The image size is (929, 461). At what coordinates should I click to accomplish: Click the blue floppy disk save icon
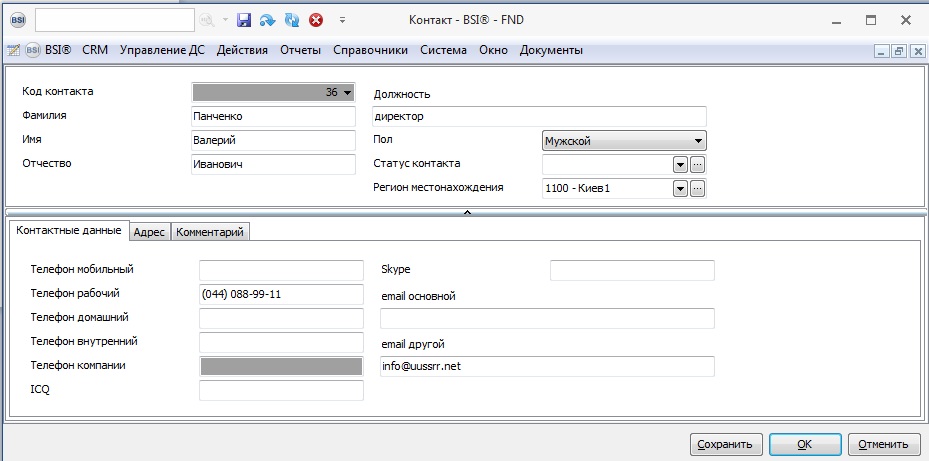[243, 19]
